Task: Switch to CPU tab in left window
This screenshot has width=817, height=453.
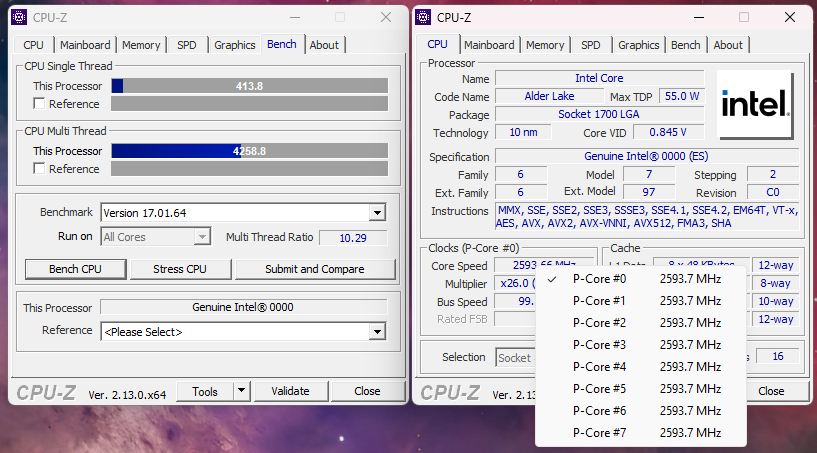Action: [33, 45]
